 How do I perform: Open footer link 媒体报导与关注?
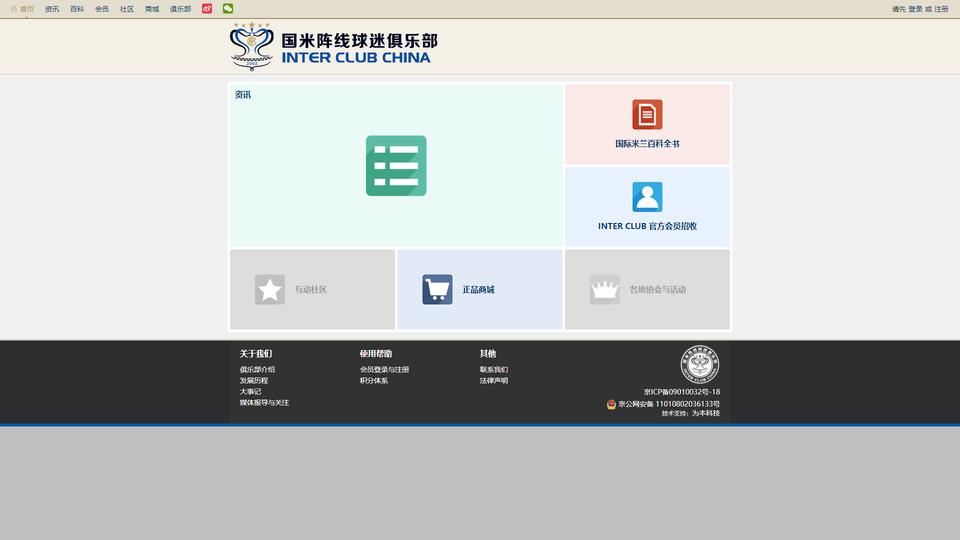click(x=264, y=403)
